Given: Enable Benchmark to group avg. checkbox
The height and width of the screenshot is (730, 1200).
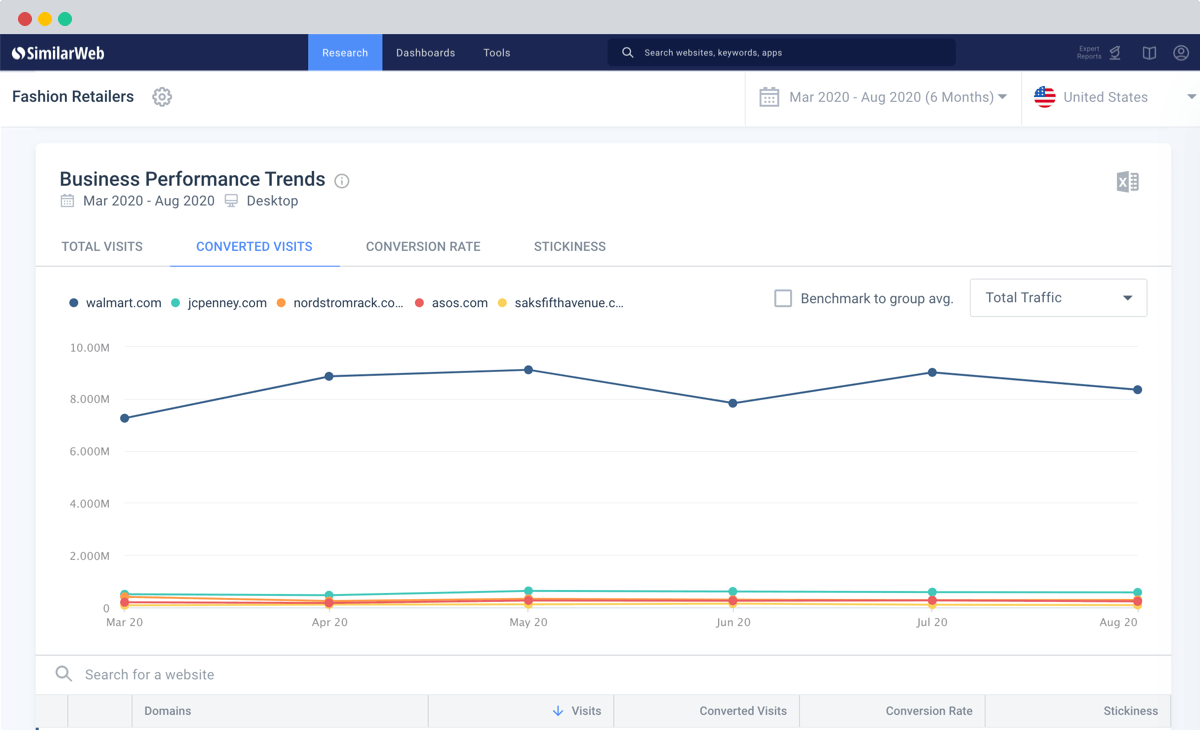Looking at the screenshot, I should pyautogui.click(x=783, y=298).
